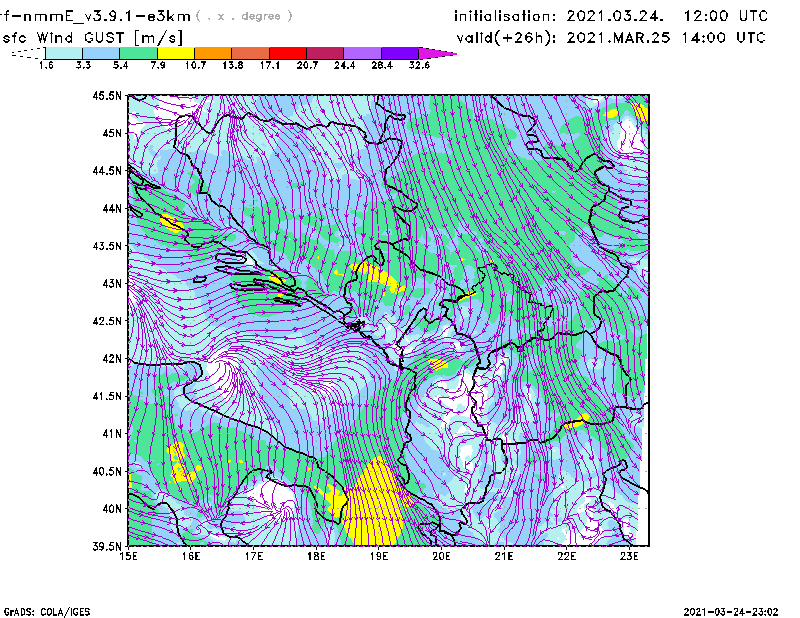The width and height of the screenshot is (800, 618).
Task: Select the light purple legend swatch
Action: pyautogui.click(x=362, y=53)
